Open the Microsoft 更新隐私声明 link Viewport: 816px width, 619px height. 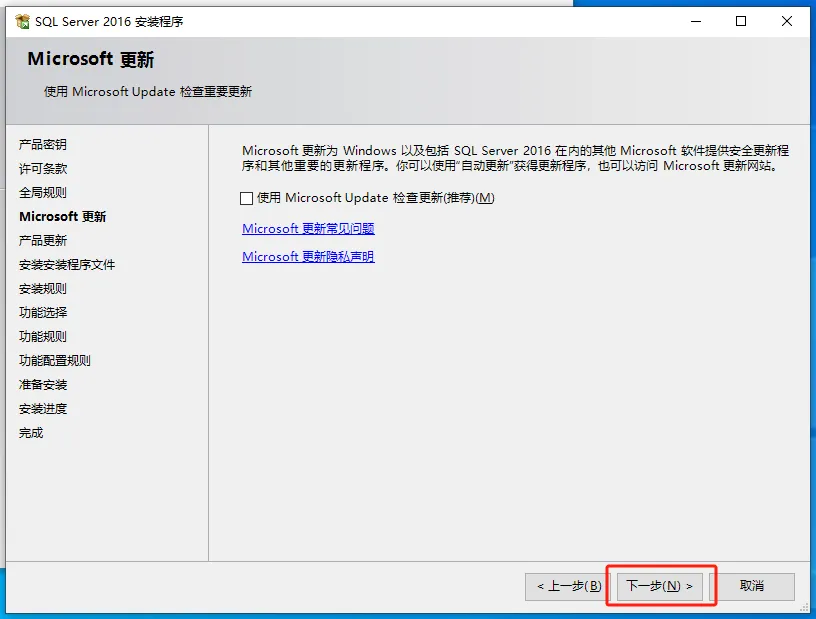[x=308, y=257]
